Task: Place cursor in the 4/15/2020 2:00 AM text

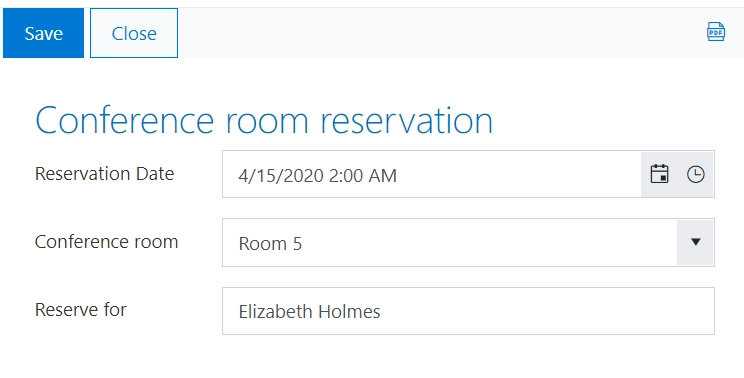Action: pyautogui.click(x=317, y=175)
